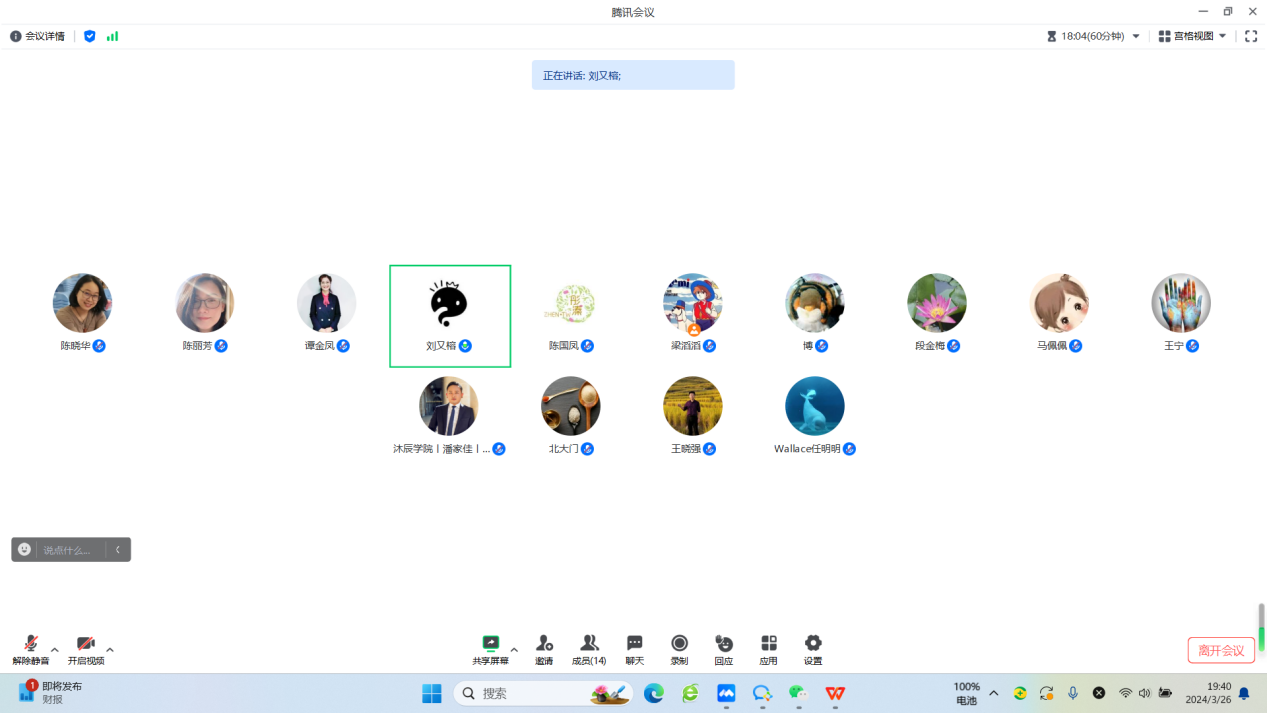Open meeting details info
Image resolution: width=1267 pixels, height=713 pixels.
point(37,36)
